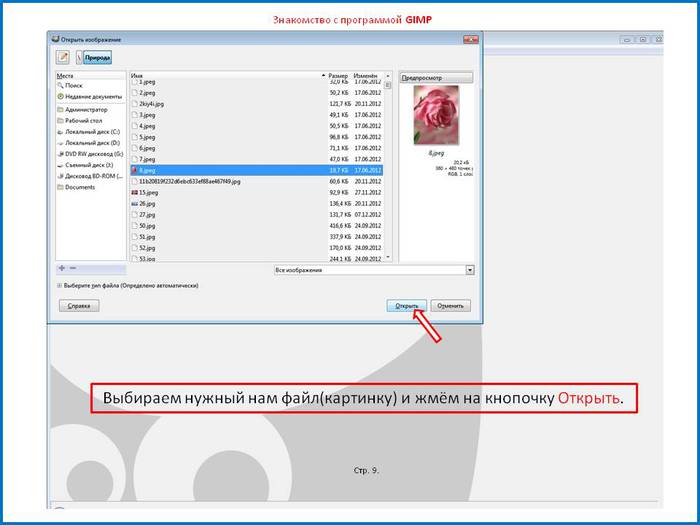The image size is (700, 525).
Task: Click the 416,6 КБ size cell
Action: click(340, 226)
